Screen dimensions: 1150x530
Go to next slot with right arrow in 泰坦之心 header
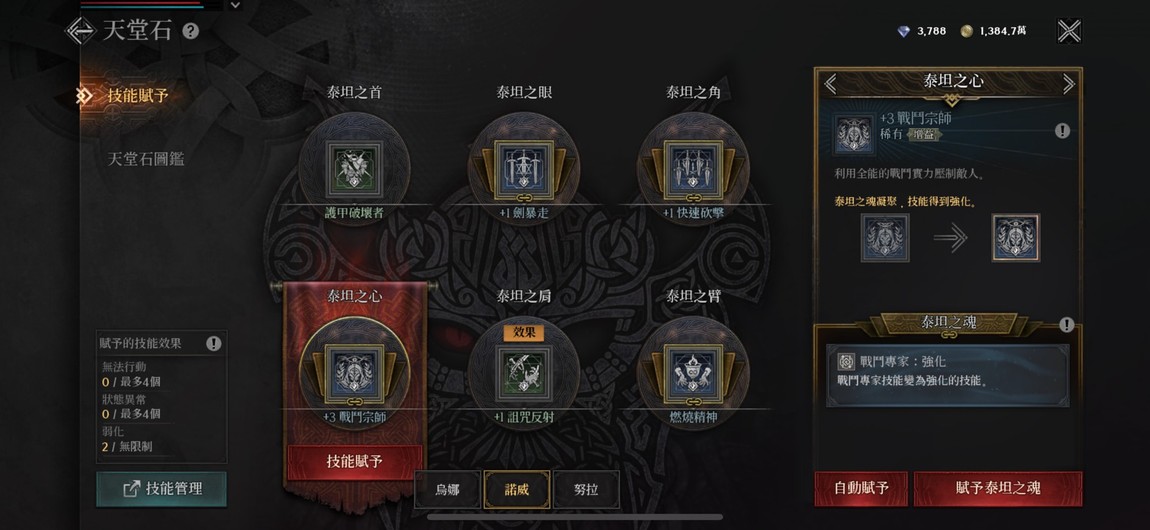1069,84
